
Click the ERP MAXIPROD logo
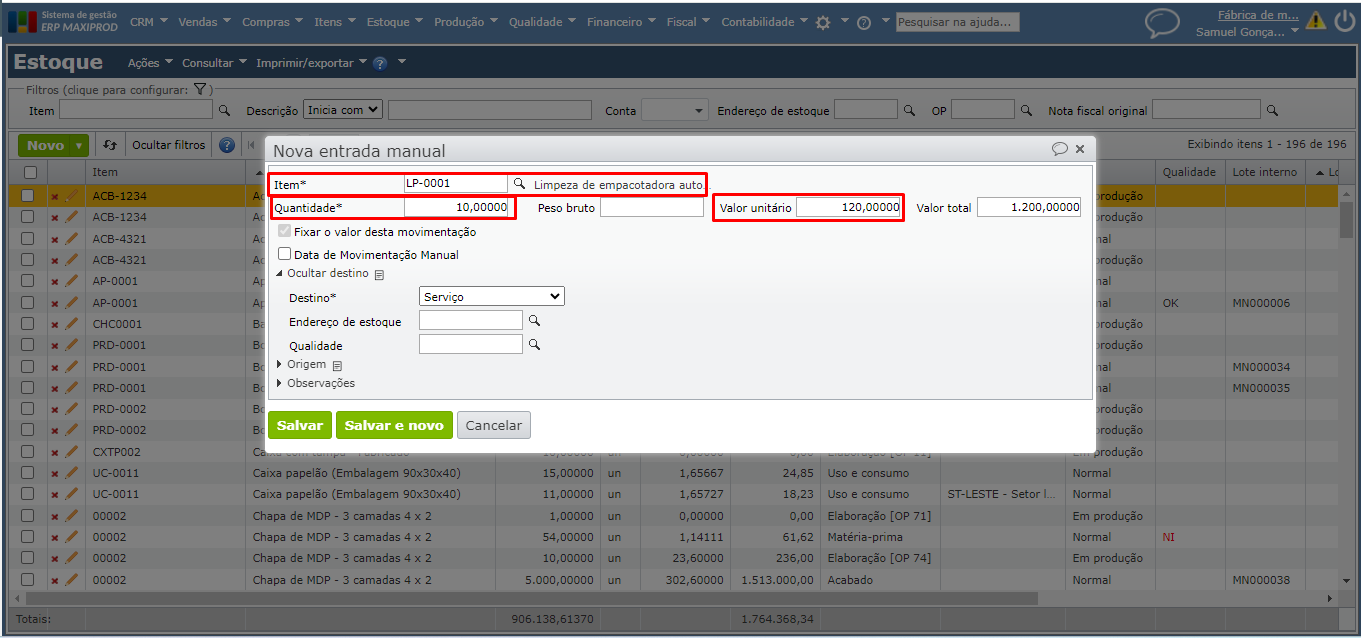64,21
